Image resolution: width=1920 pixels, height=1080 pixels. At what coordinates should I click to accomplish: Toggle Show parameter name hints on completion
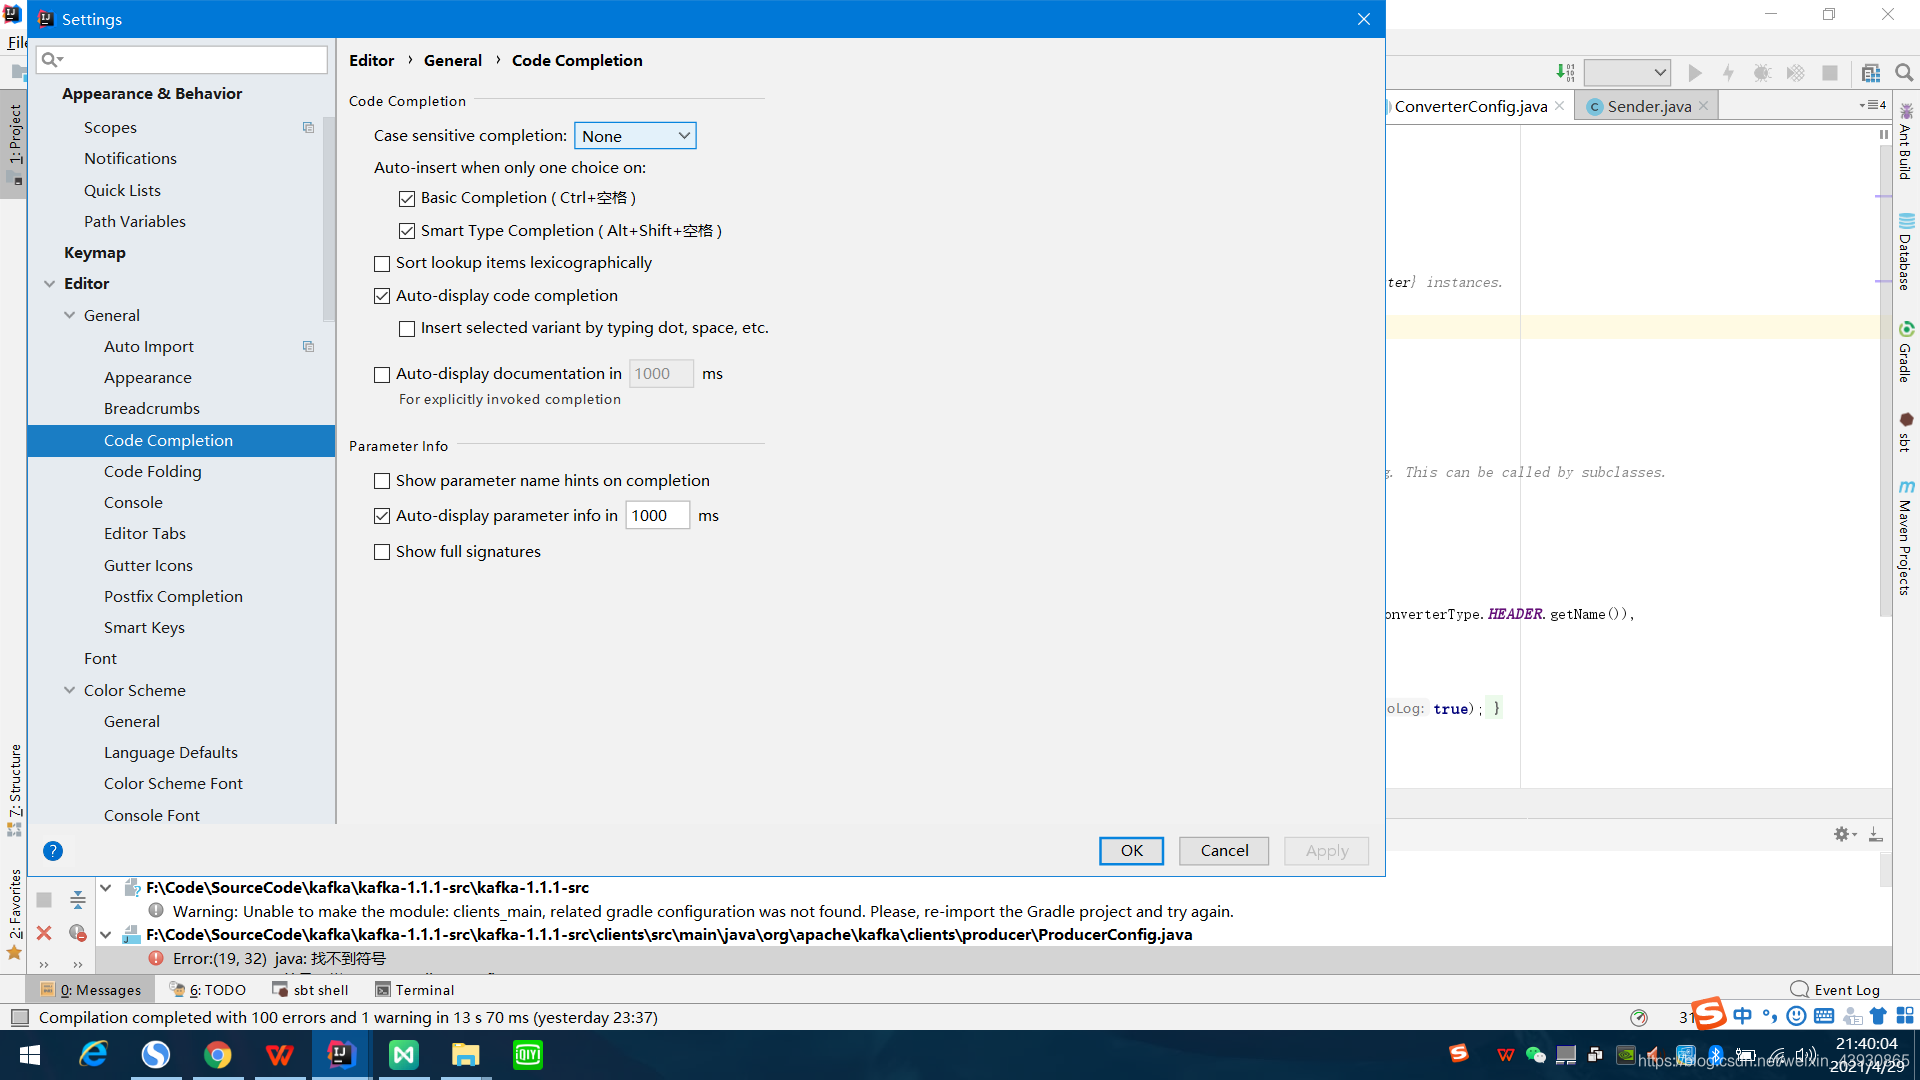coord(382,480)
